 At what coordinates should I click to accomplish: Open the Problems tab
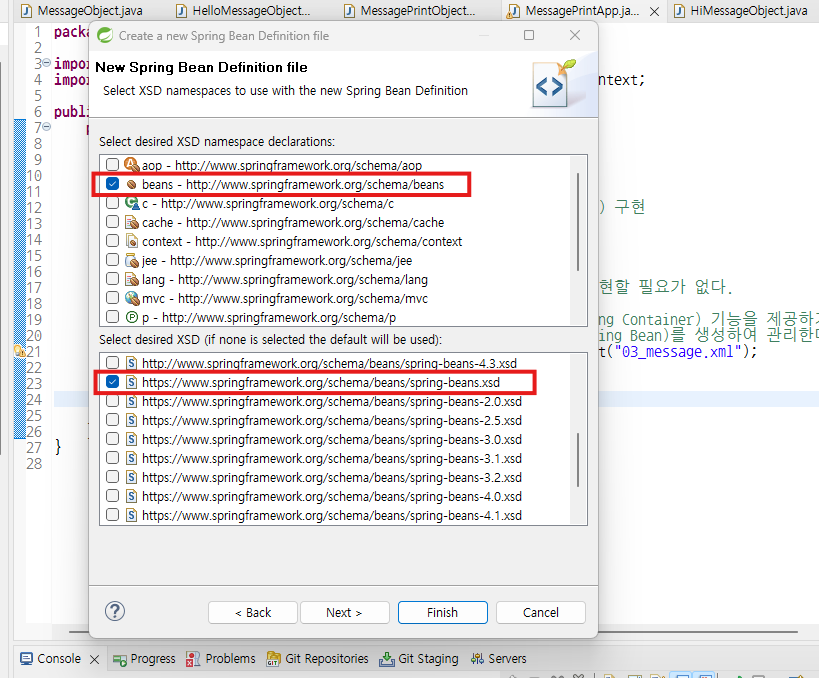pyautogui.click(x=221, y=659)
